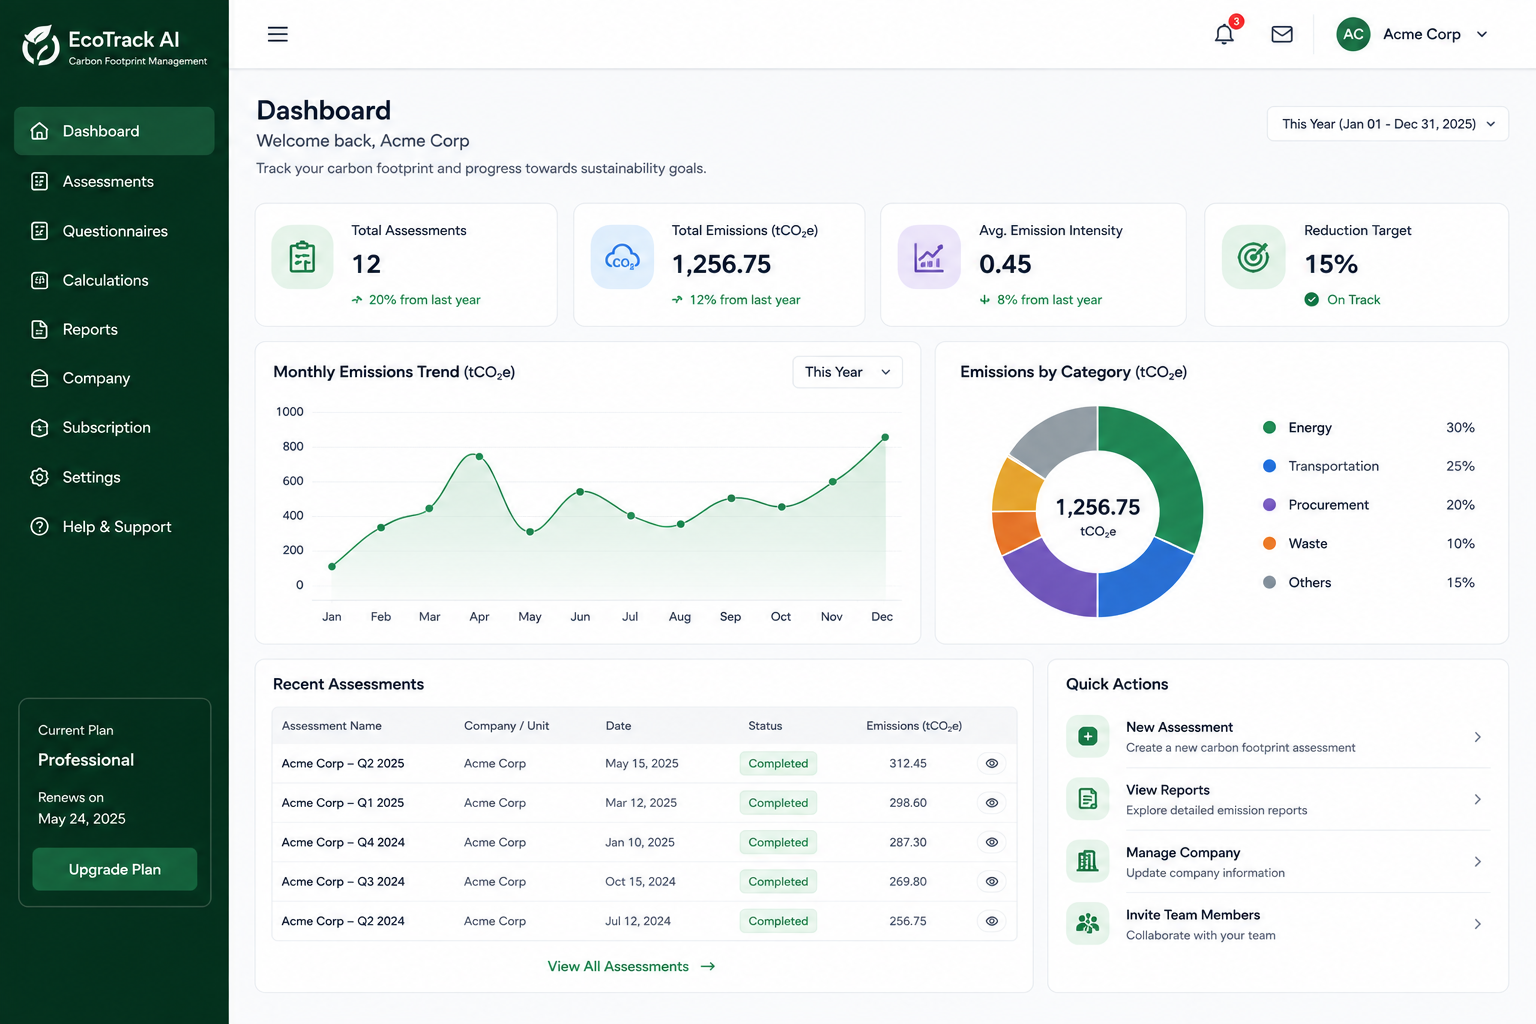The image size is (1536, 1024).
Task: View the Acme Corp – Q2 2024 assessment eye icon
Action: click(x=992, y=921)
